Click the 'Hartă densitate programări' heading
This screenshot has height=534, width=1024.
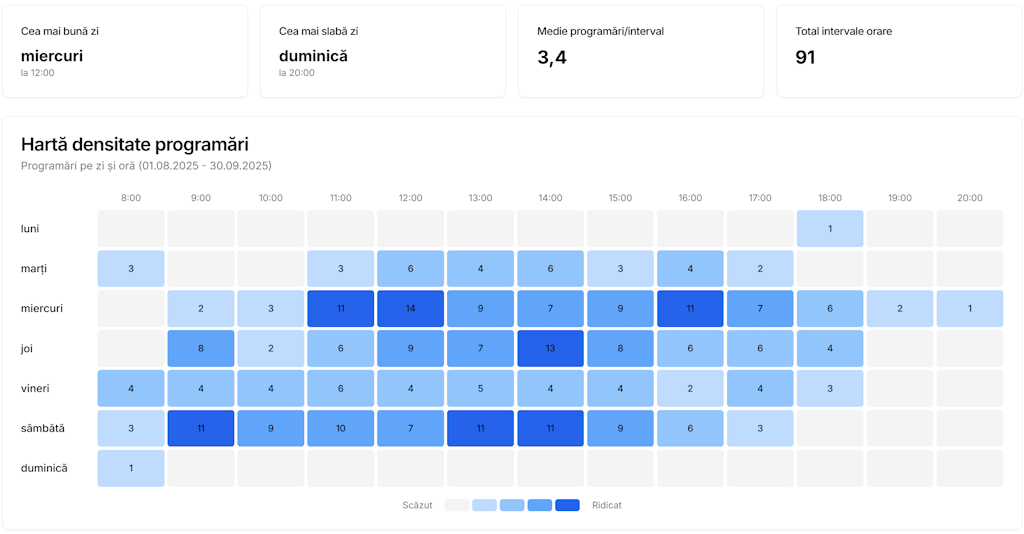135,145
